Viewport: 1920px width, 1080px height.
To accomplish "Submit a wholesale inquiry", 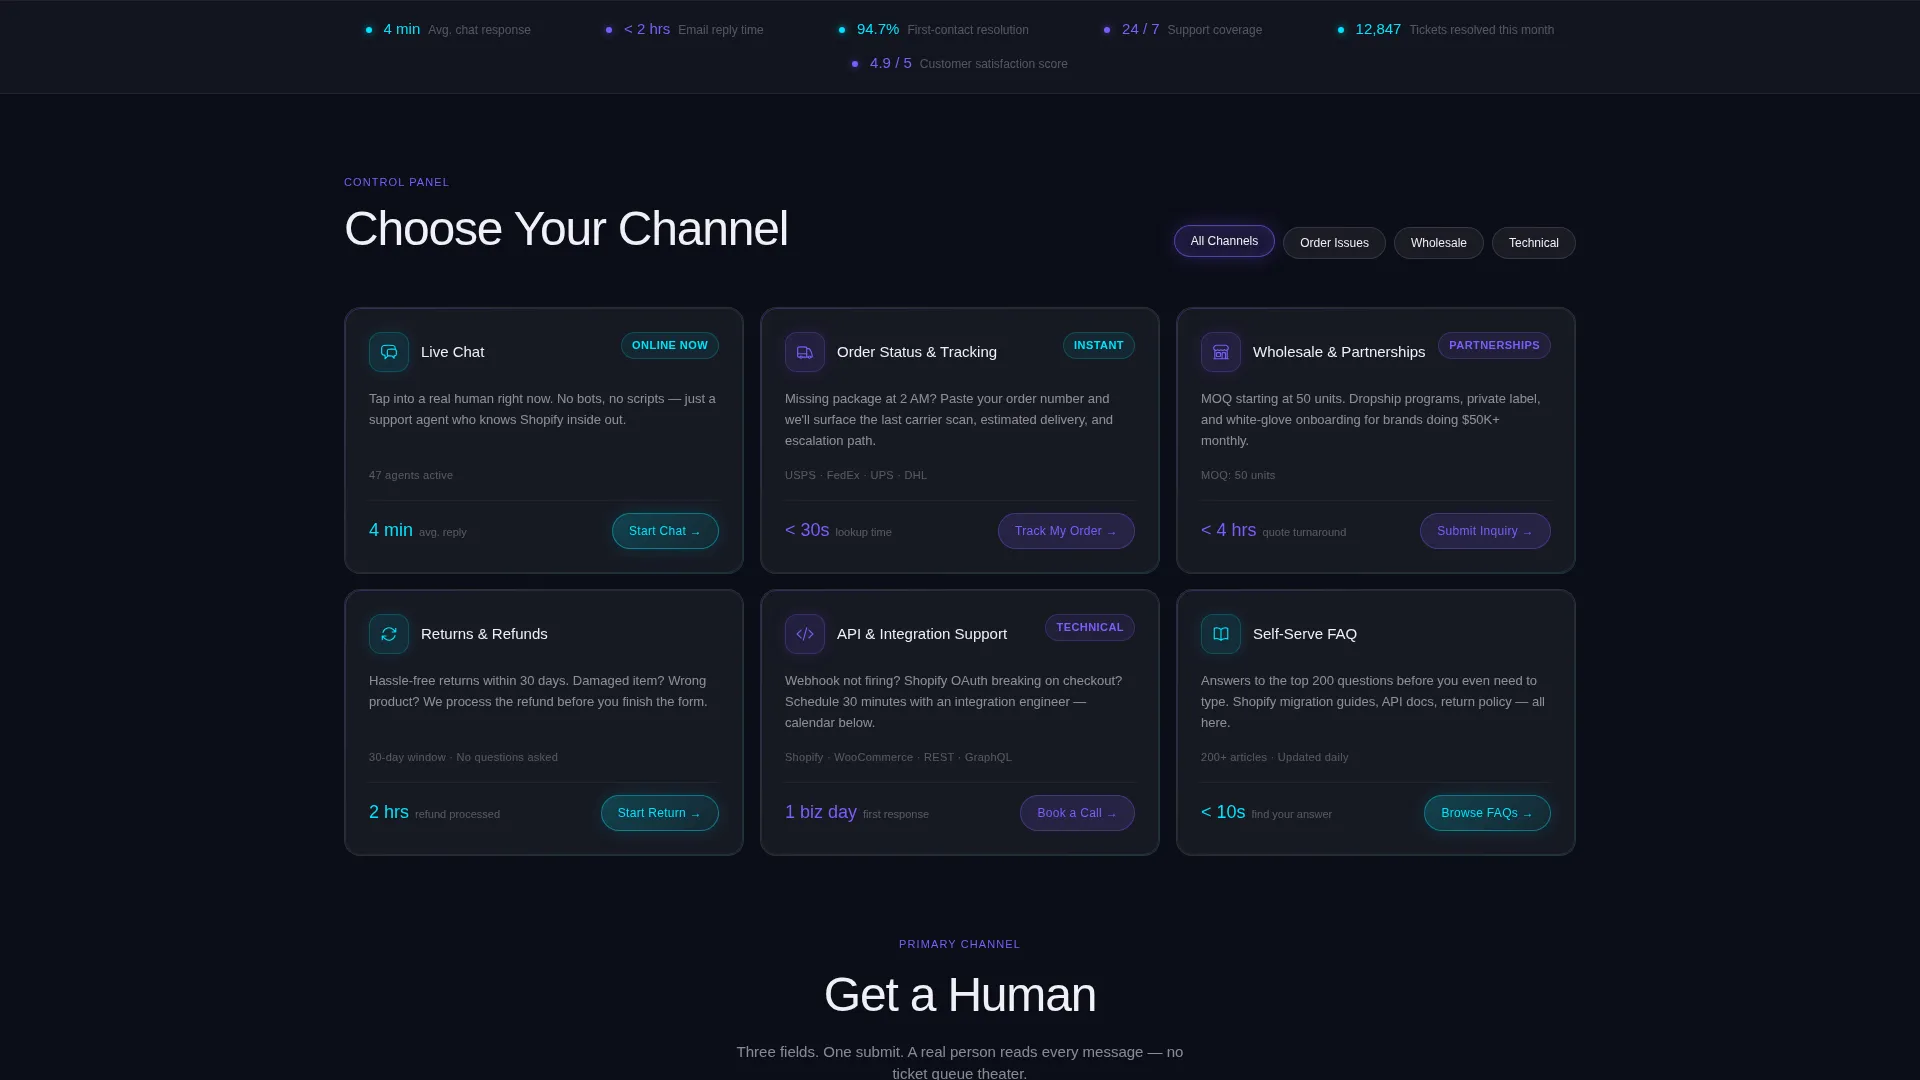I will (1485, 531).
